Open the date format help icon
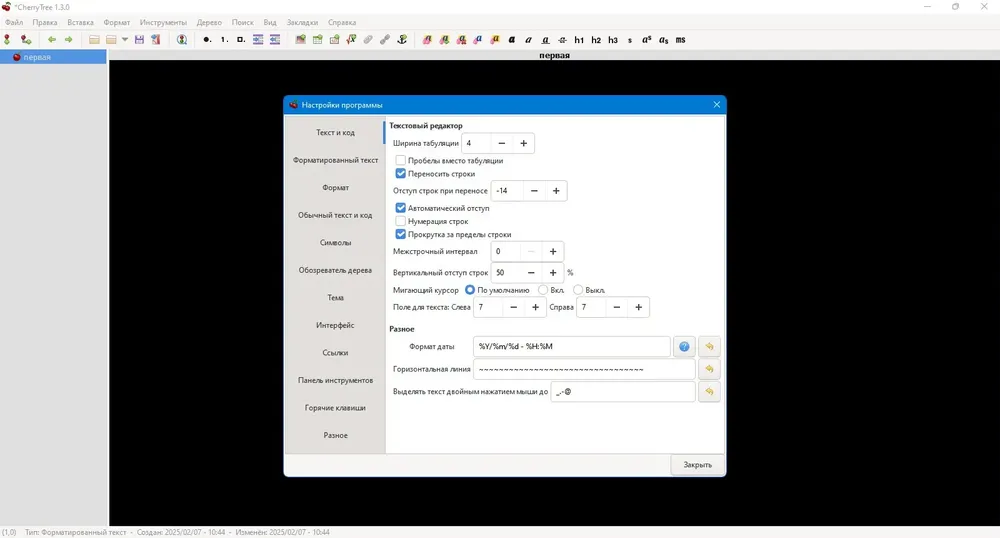This screenshot has width=1000, height=538. [684, 347]
